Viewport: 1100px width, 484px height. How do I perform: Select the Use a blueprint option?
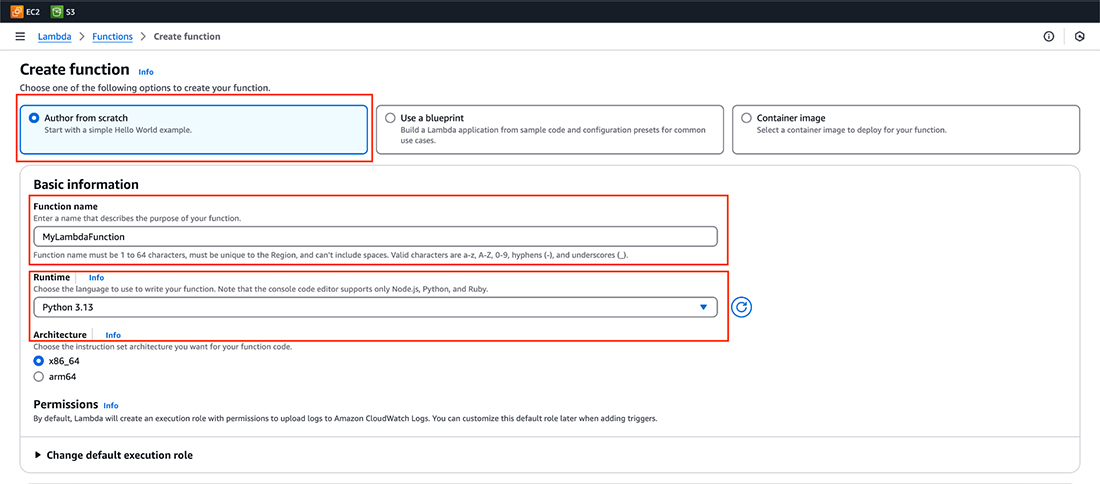tap(549, 130)
